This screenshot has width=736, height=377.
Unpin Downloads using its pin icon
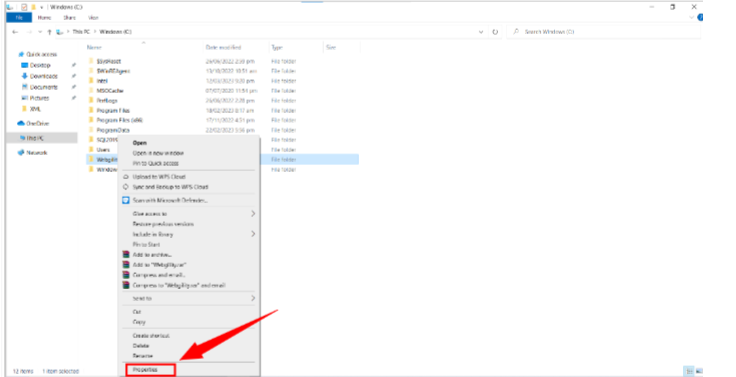[74, 76]
